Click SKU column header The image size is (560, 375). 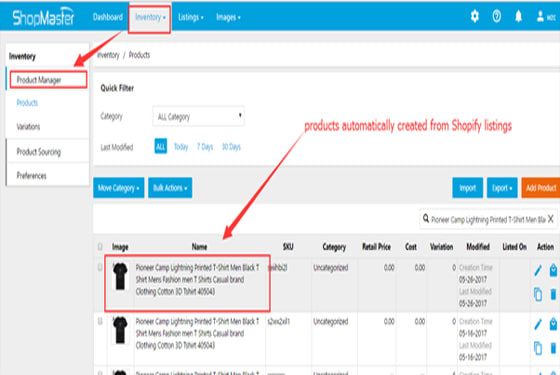pyautogui.click(x=288, y=246)
